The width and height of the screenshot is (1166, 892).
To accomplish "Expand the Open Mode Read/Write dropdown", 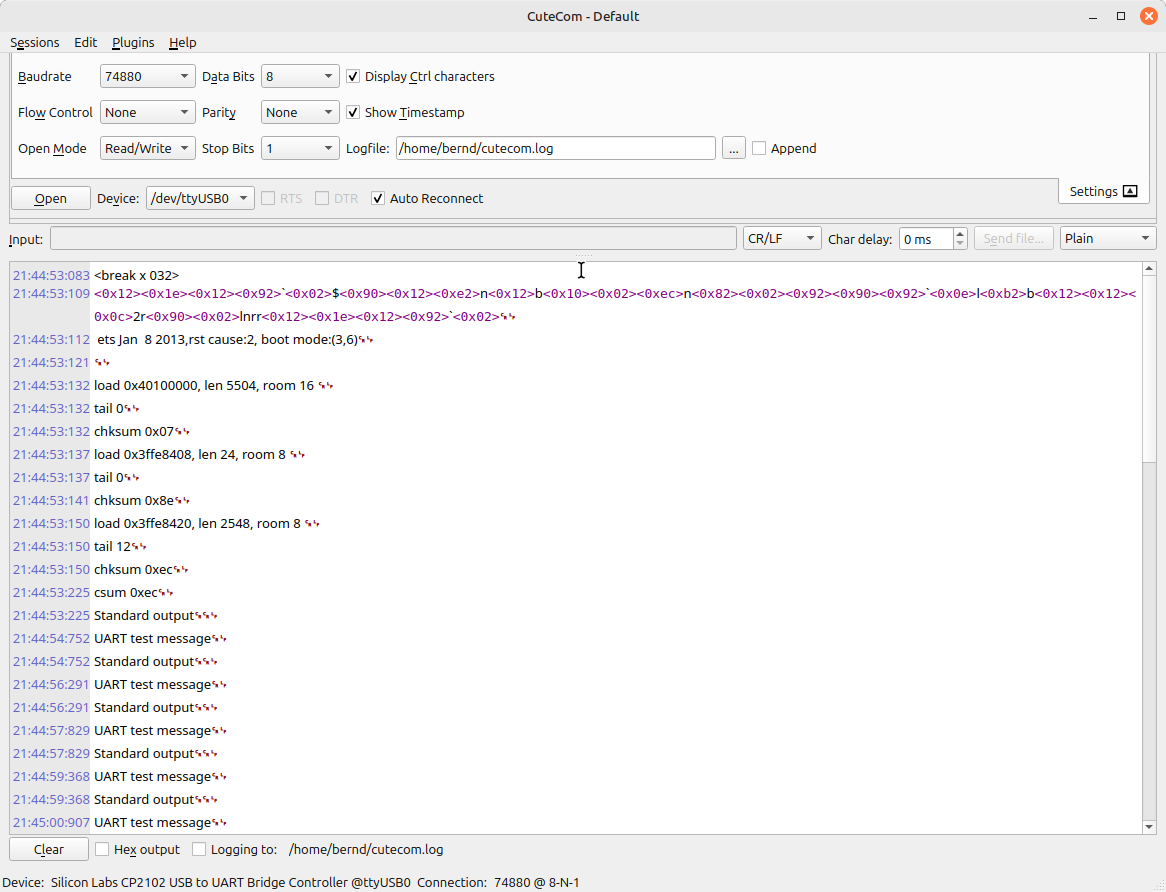I will click(147, 149).
